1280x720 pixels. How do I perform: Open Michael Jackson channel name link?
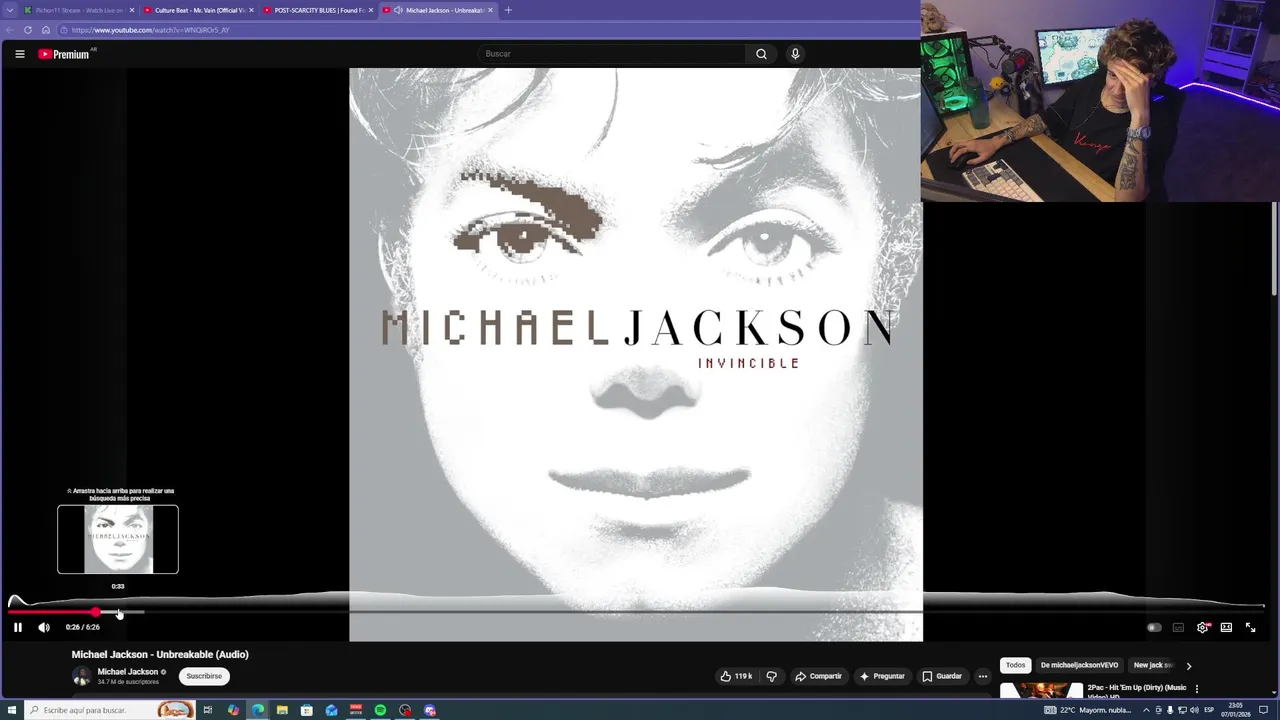click(127, 672)
